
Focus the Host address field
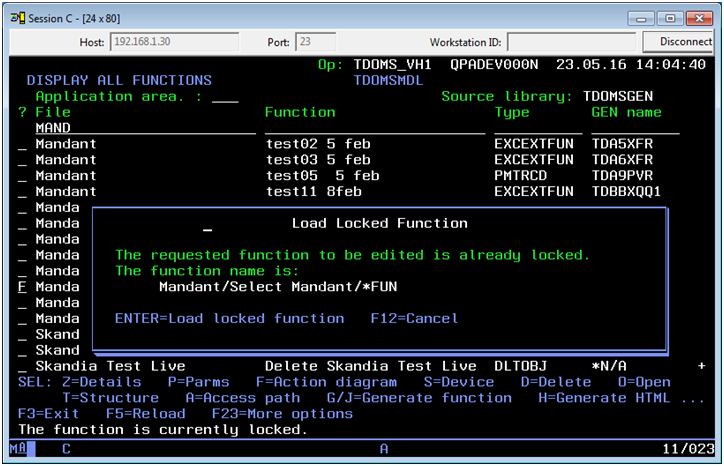coord(174,42)
